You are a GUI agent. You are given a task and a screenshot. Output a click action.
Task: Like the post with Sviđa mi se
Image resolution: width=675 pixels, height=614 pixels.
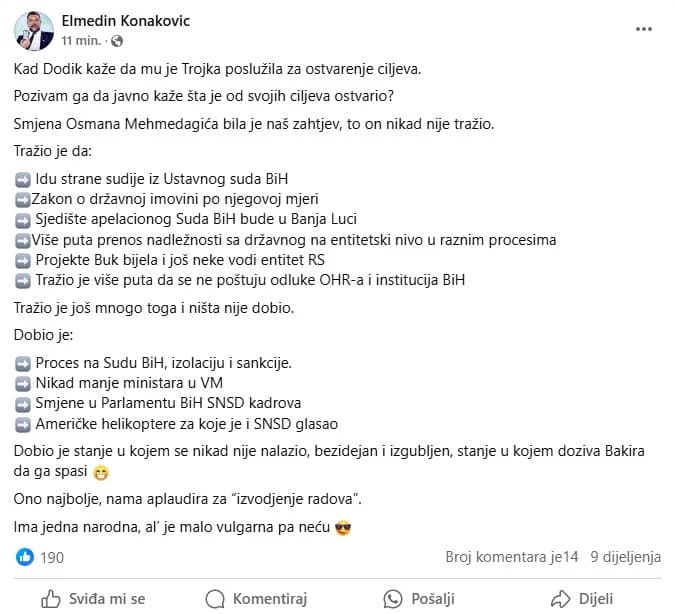click(93, 598)
